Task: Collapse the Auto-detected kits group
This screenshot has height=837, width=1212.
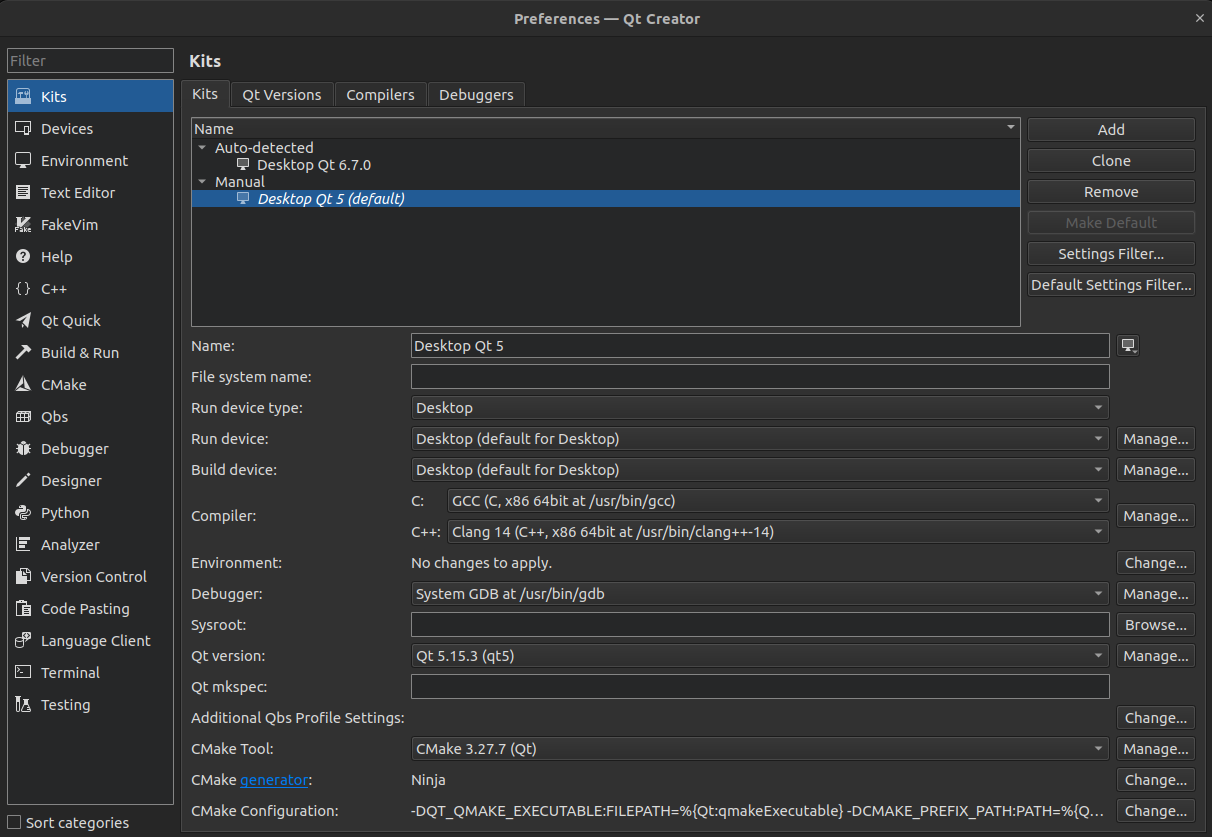Action: (x=202, y=148)
